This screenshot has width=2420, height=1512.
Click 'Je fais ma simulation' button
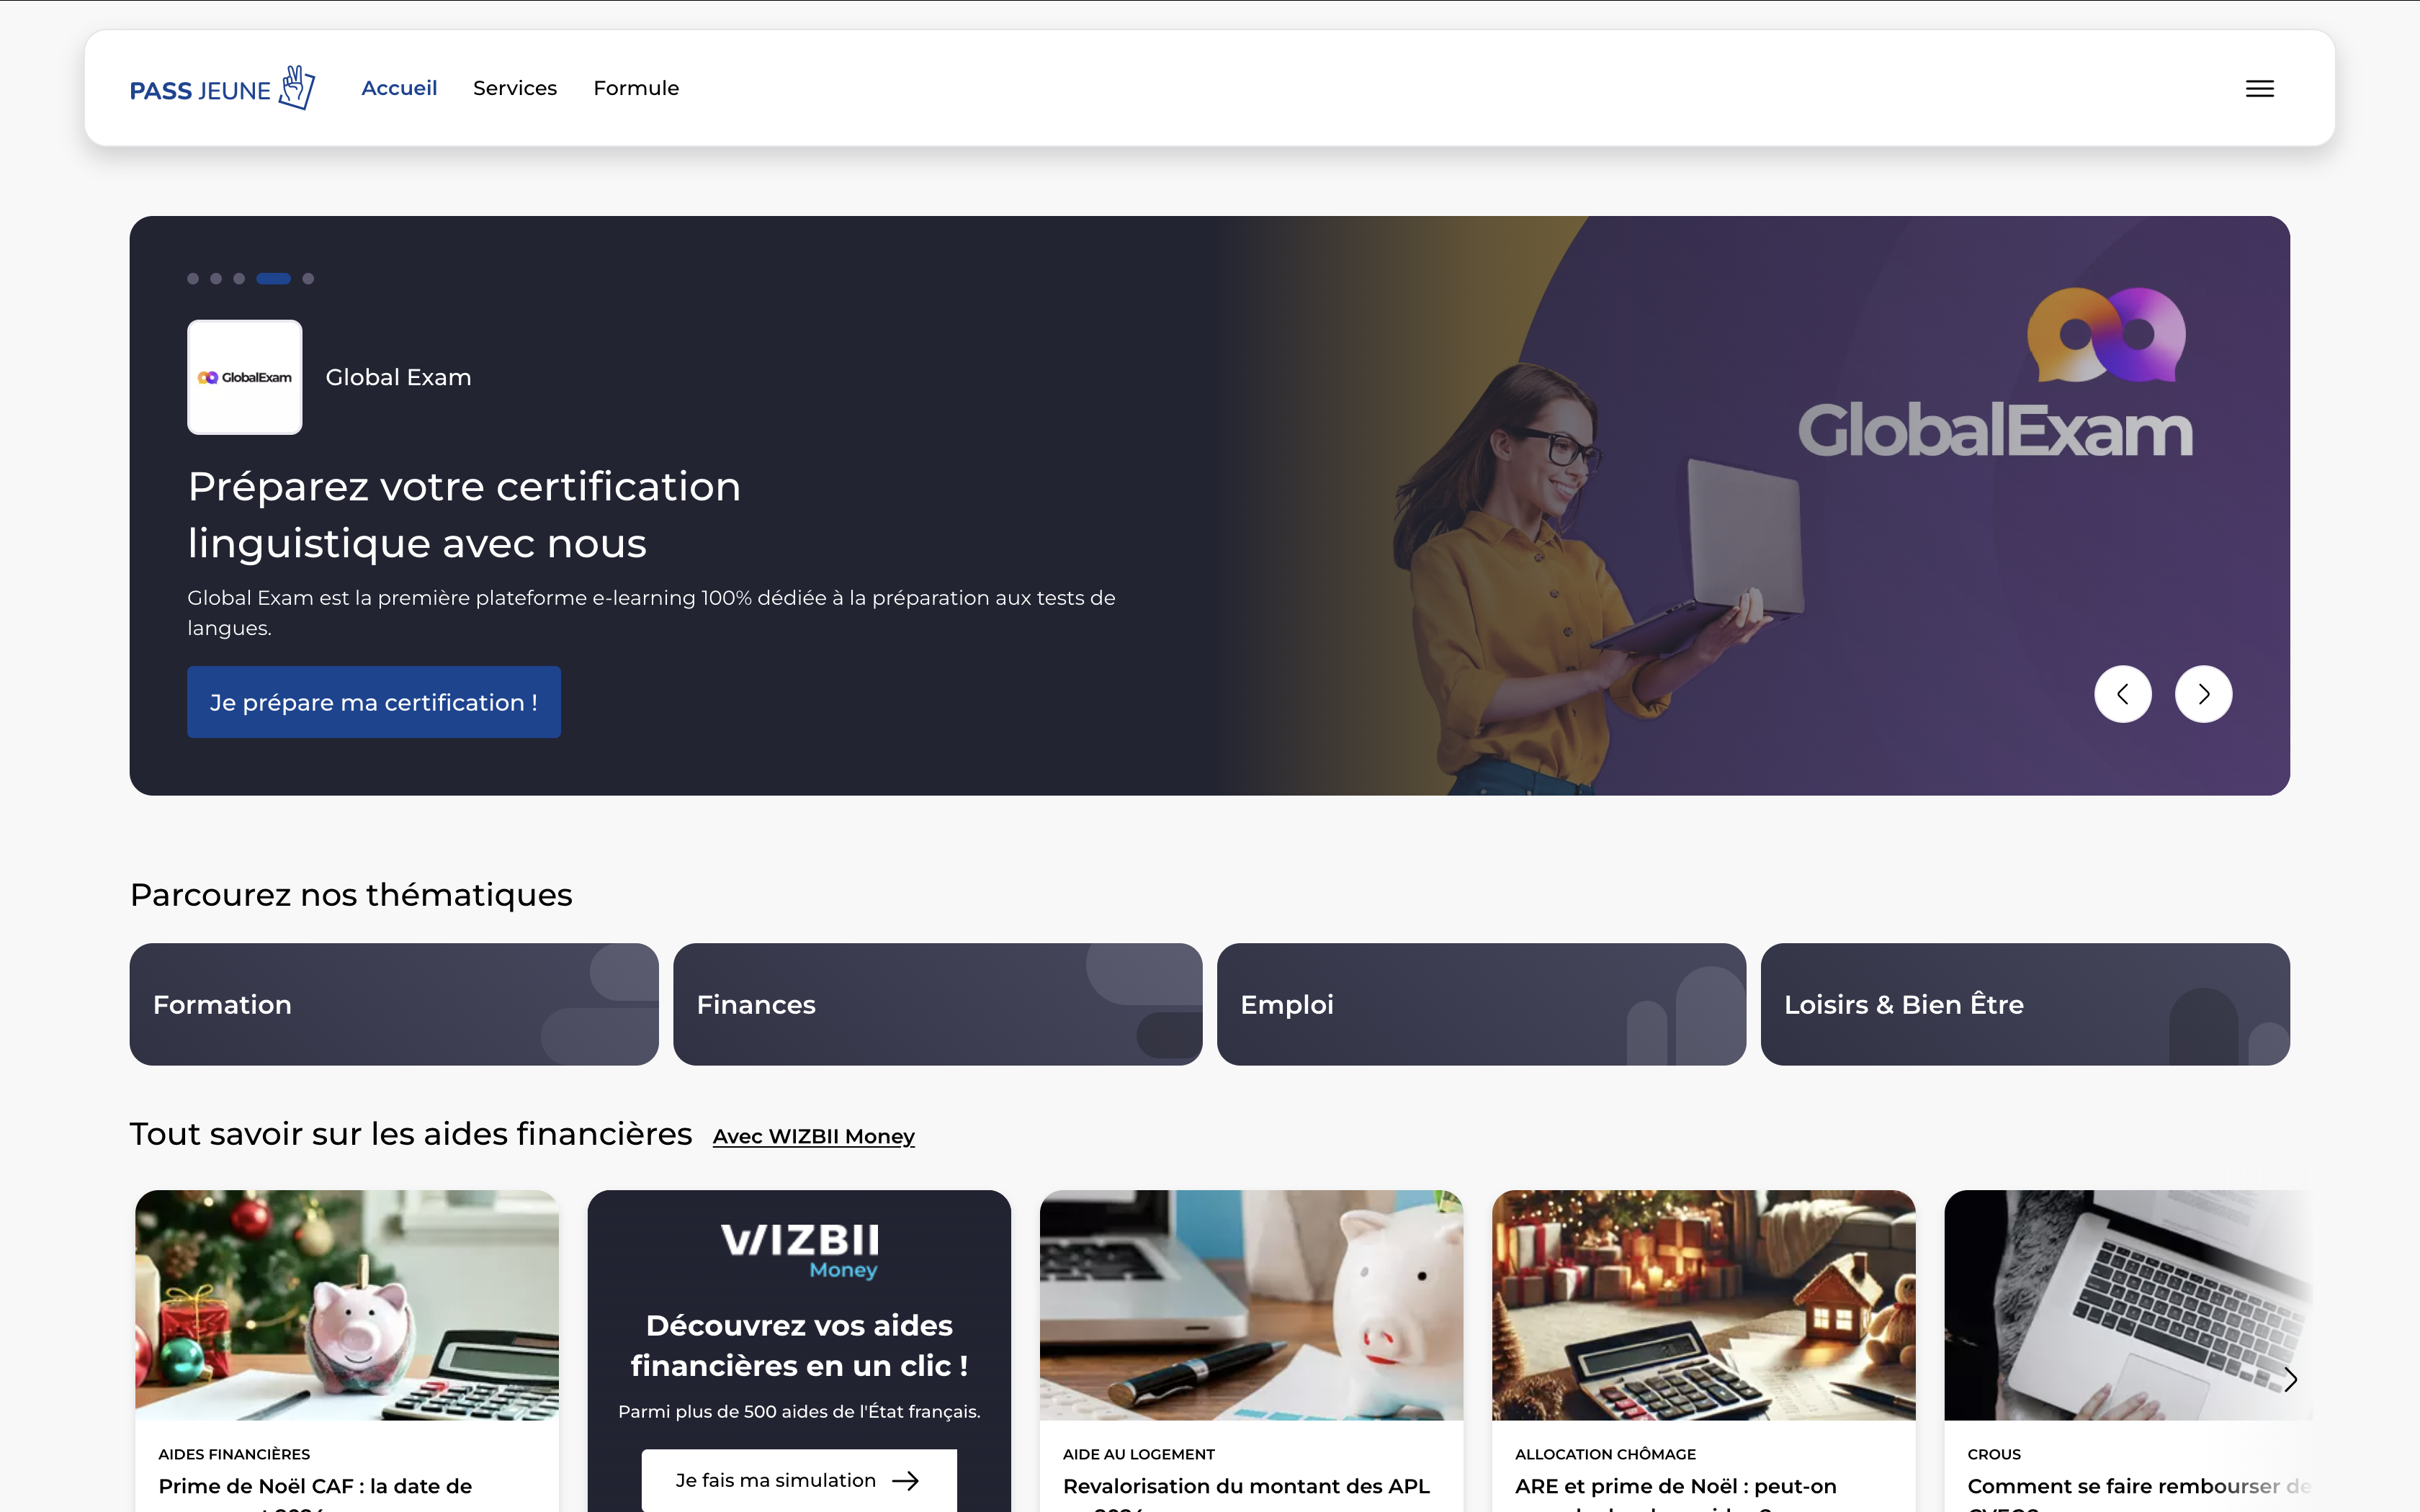coord(799,1480)
